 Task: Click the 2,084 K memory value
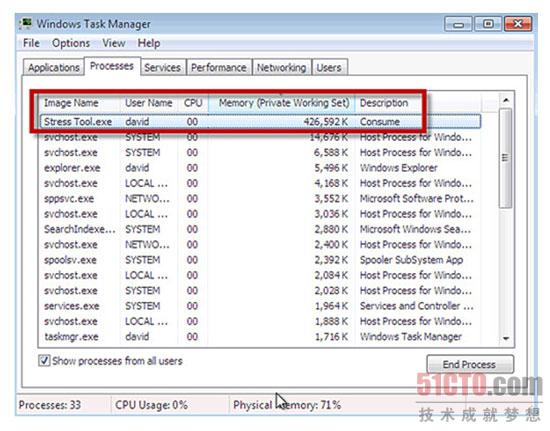[331, 275]
